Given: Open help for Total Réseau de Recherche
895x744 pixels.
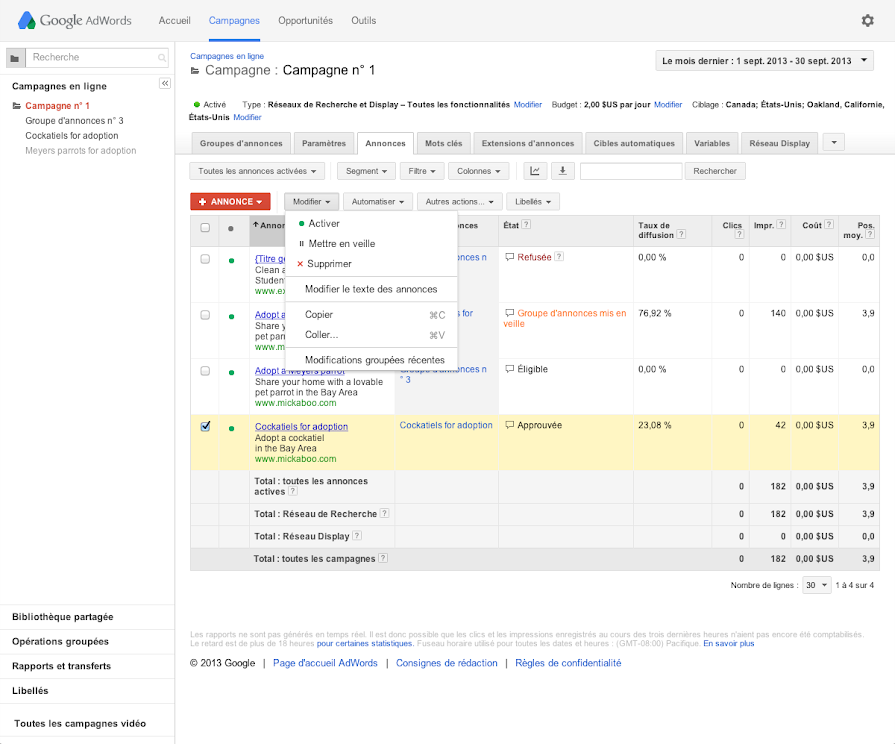Looking at the screenshot, I should [x=385, y=513].
